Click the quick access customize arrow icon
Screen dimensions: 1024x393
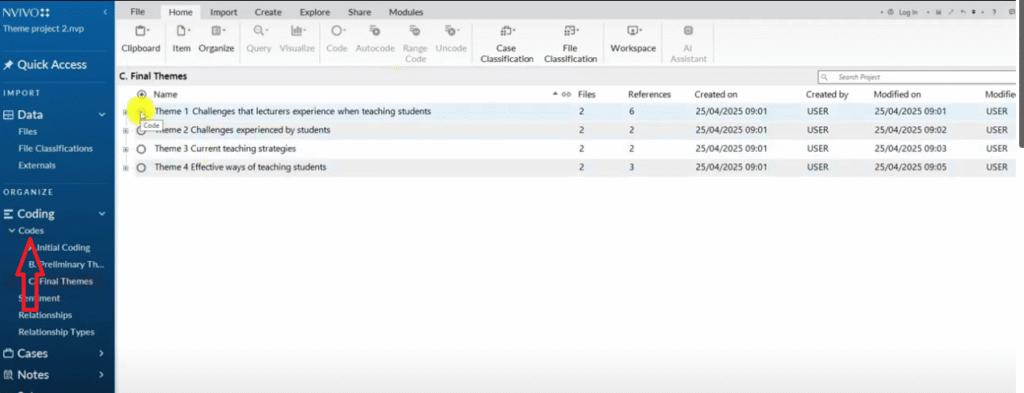(x=974, y=12)
